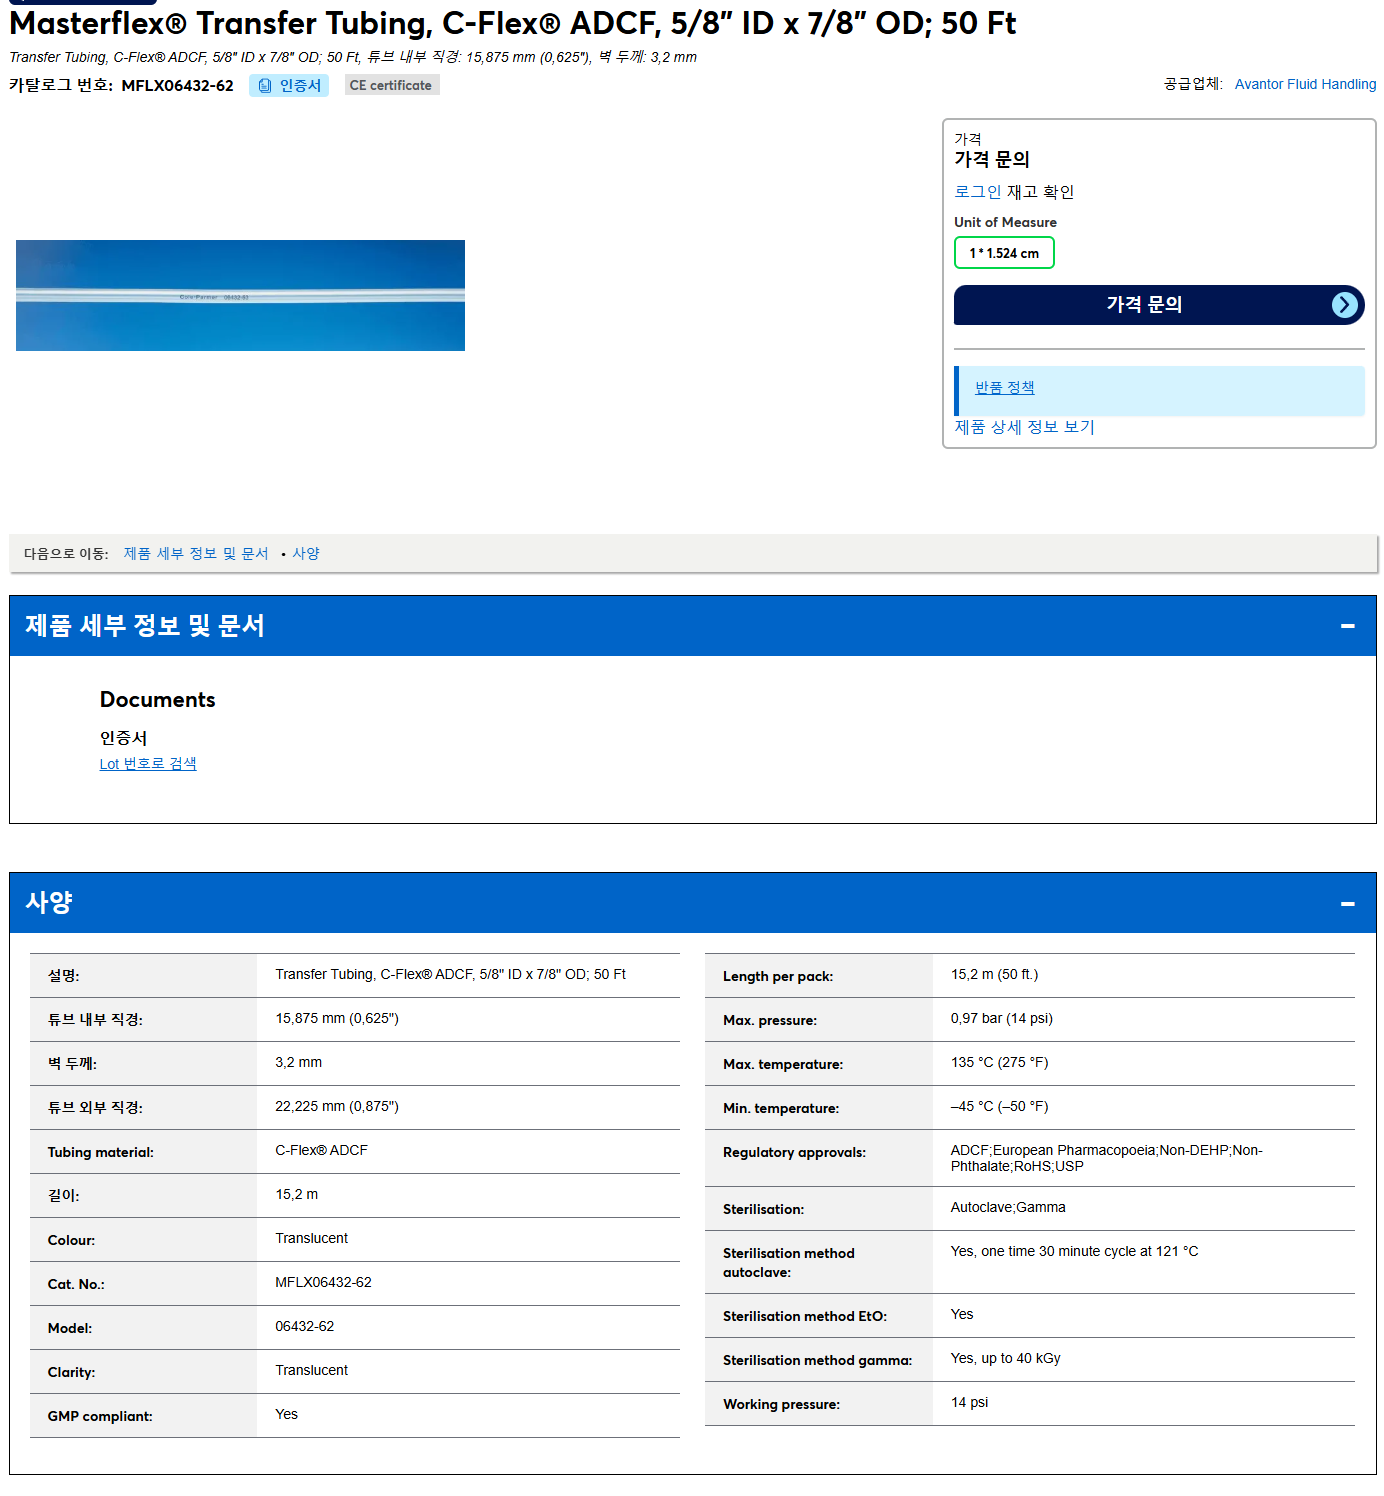Click the Working pressure value '14 psi'
The image size is (1384, 1496).
click(969, 1403)
